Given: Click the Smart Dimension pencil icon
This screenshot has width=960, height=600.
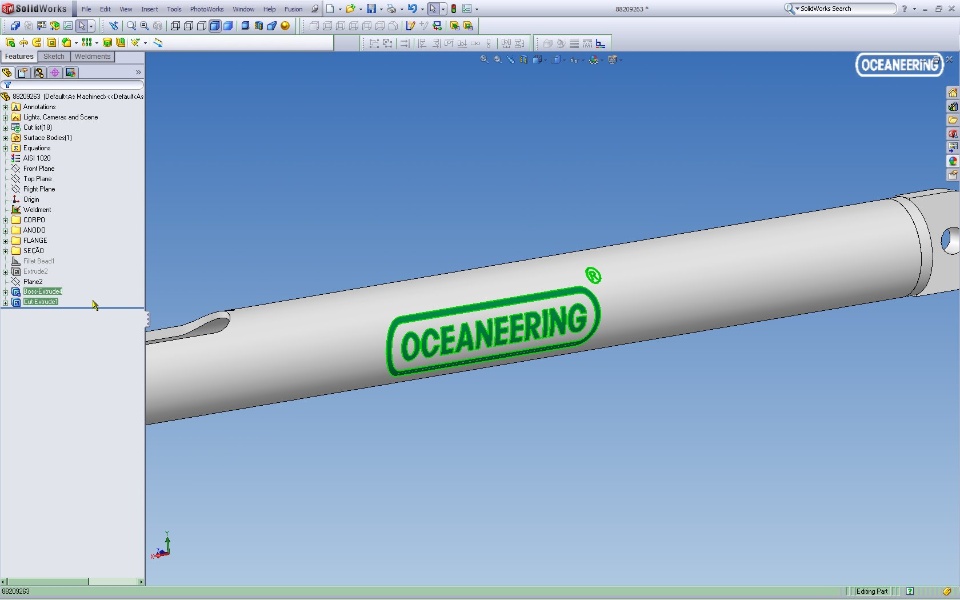Looking at the screenshot, I should click(x=410, y=26).
